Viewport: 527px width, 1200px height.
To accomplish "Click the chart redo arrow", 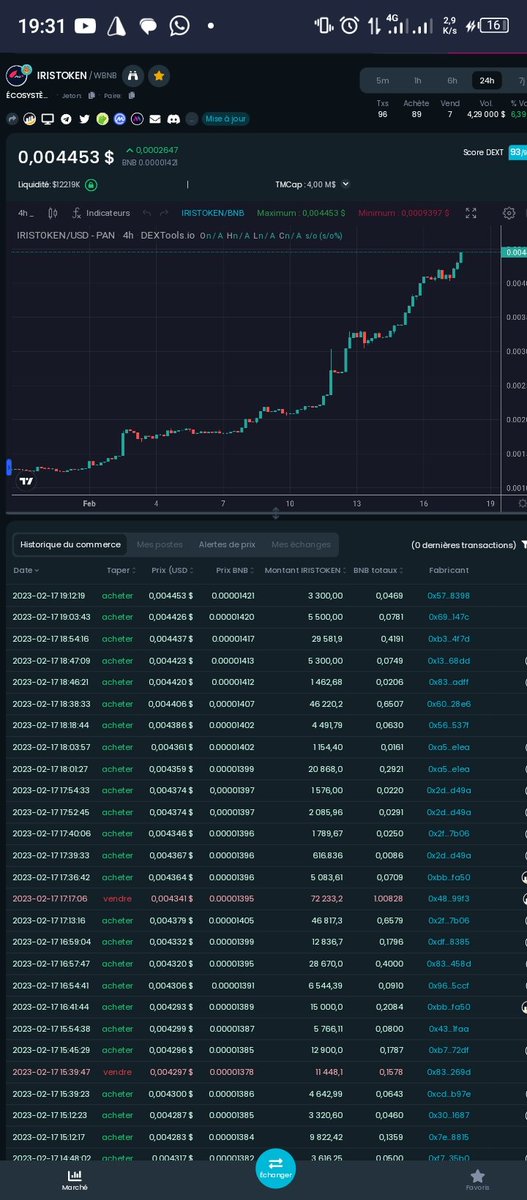I will coord(166,213).
